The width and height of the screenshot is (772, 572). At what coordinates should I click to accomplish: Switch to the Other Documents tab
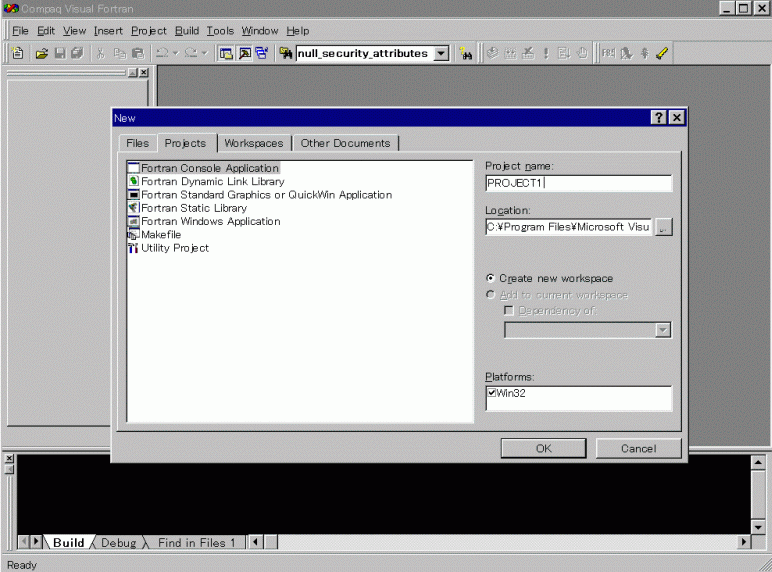pos(346,143)
